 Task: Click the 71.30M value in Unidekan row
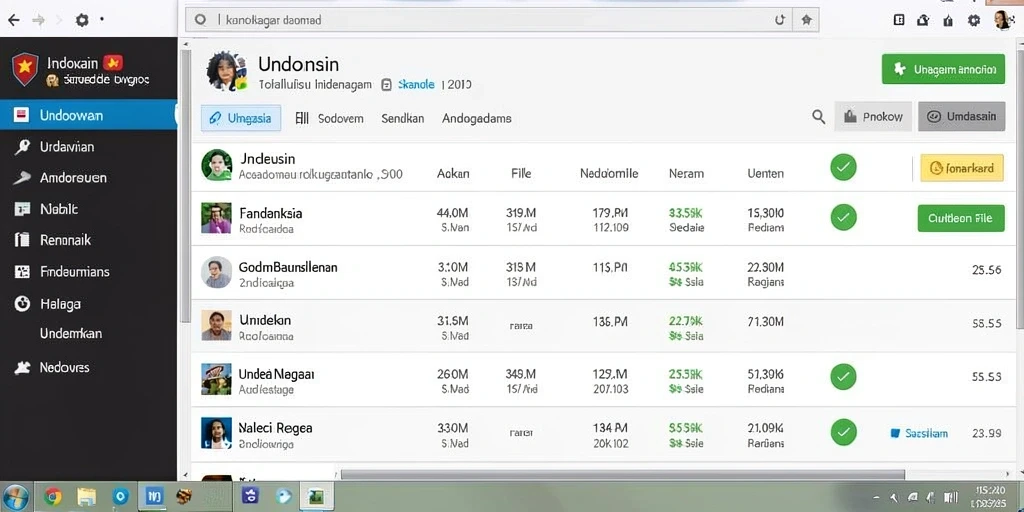coord(766,321)
